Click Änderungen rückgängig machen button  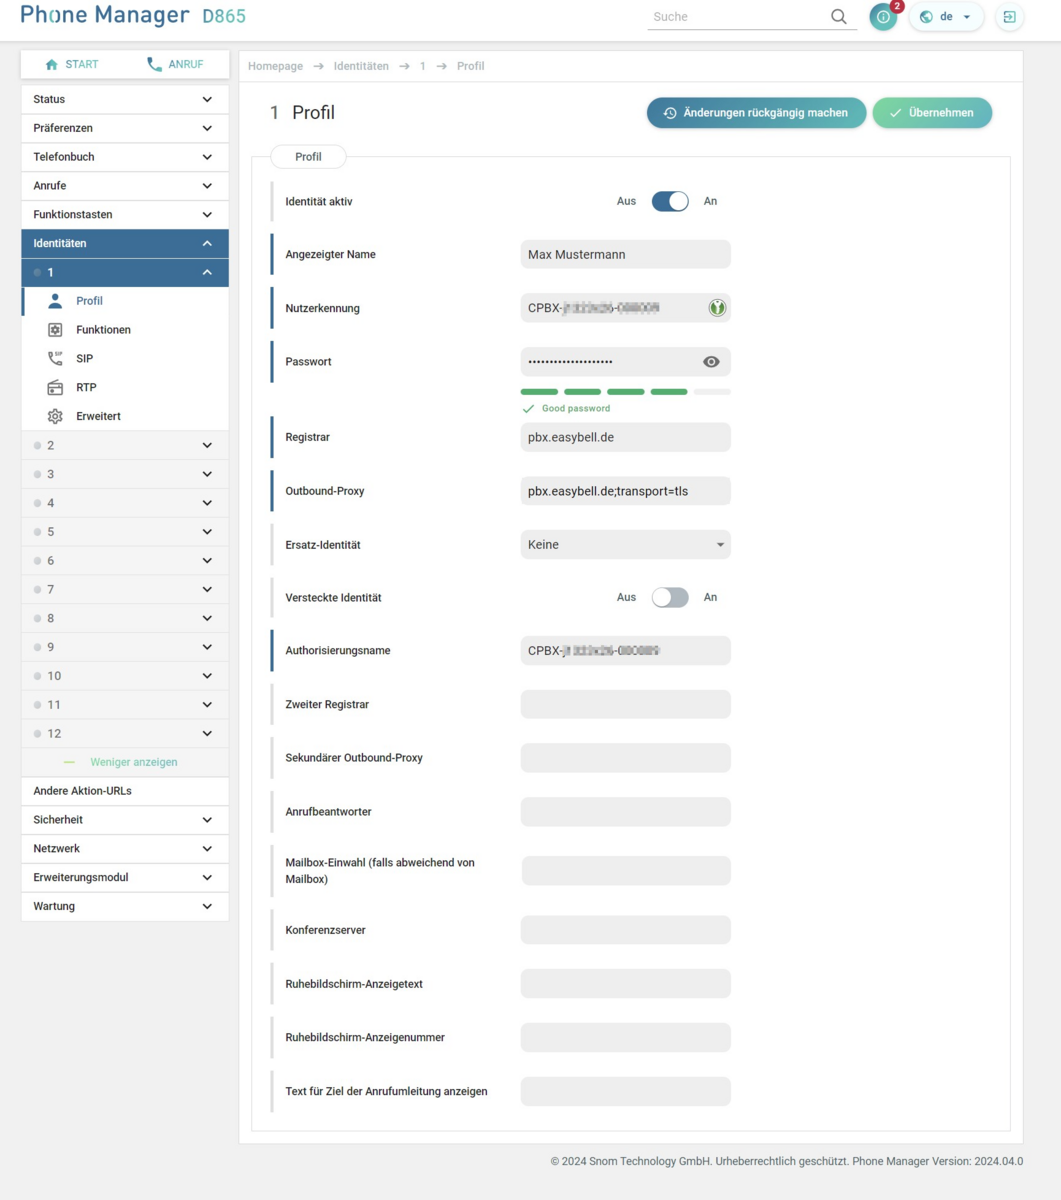click(x=756, y=113)
